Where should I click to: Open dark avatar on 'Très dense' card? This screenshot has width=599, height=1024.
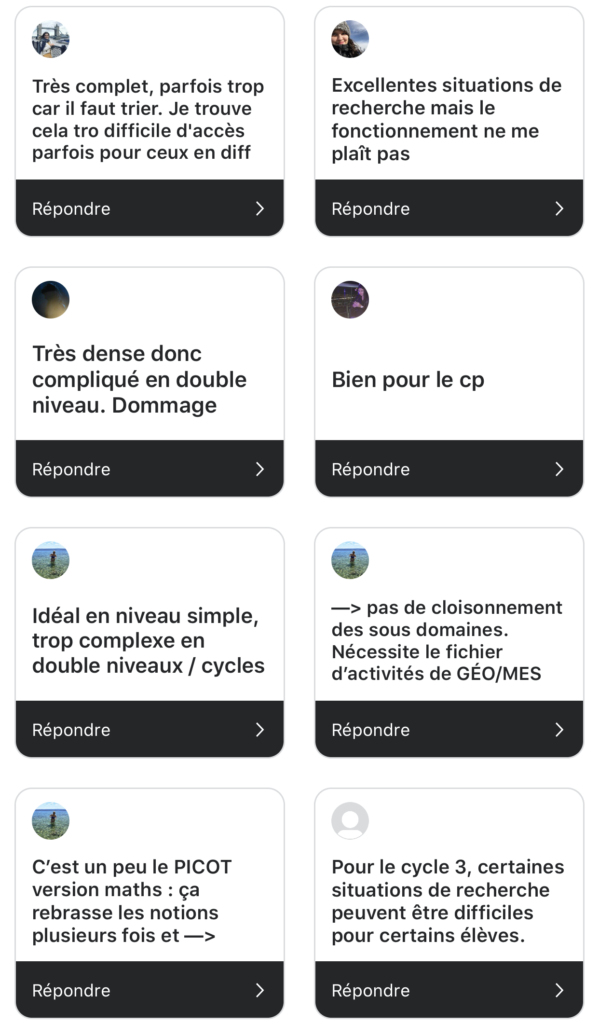(x=50, y=300)
